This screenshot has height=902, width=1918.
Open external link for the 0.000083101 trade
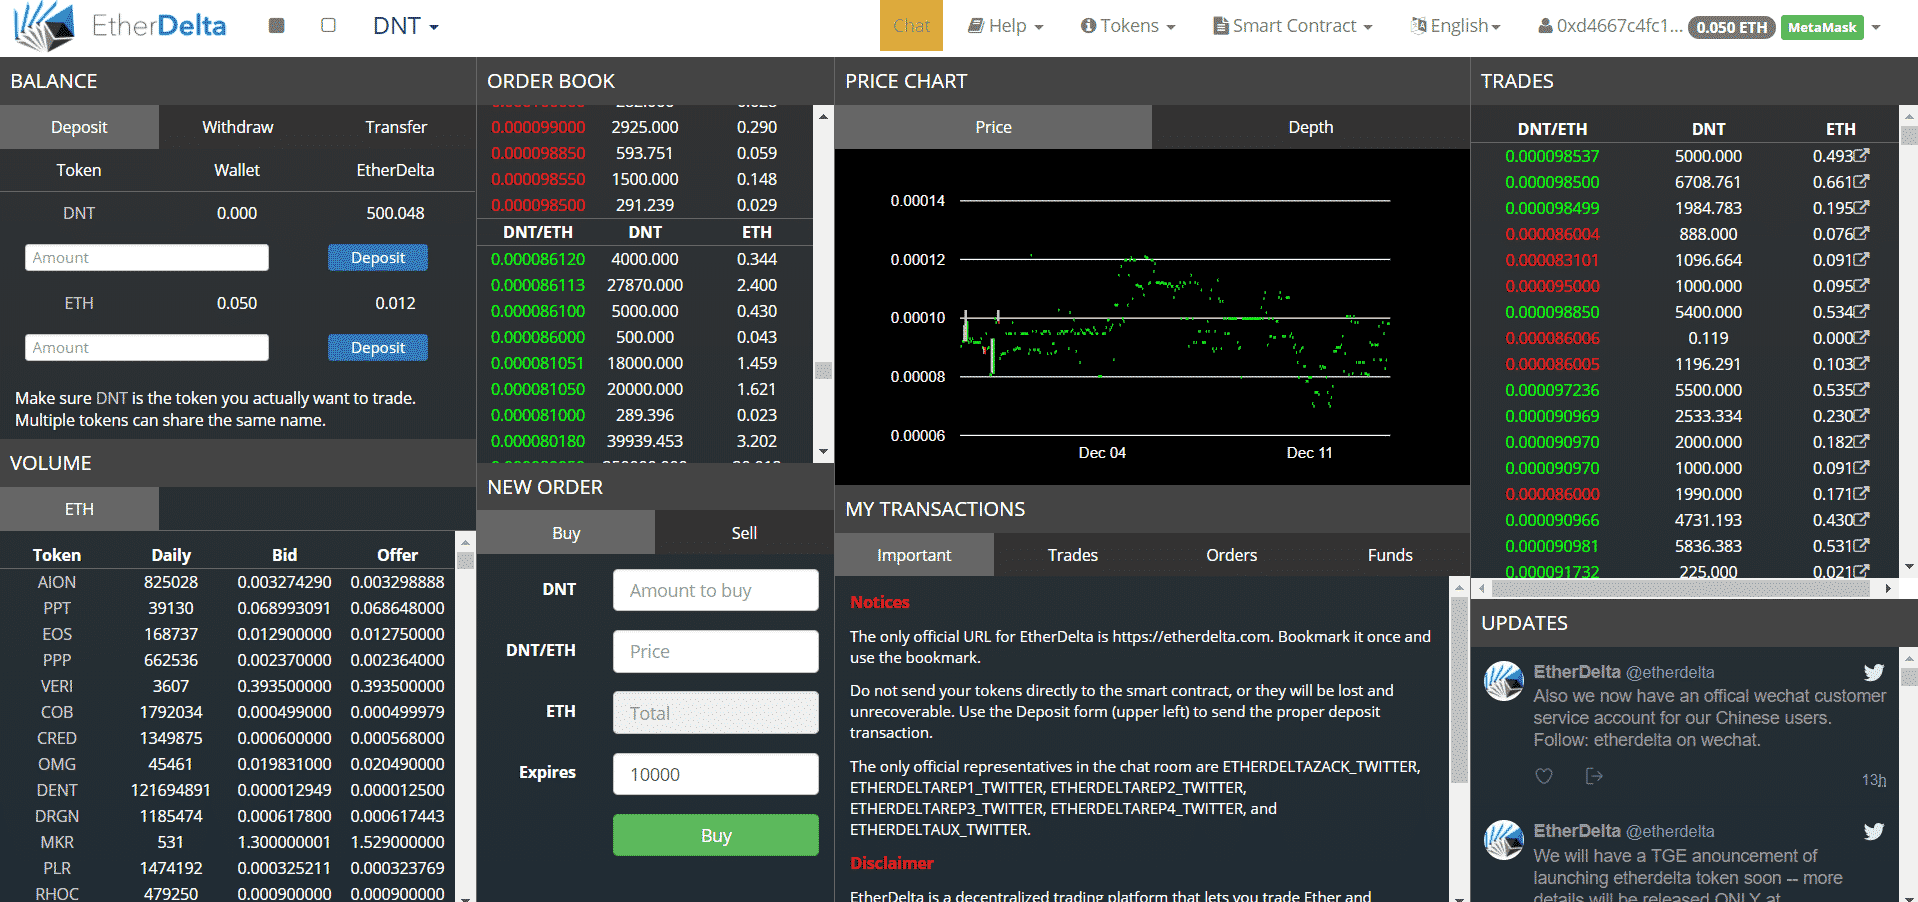(1862, 259)
